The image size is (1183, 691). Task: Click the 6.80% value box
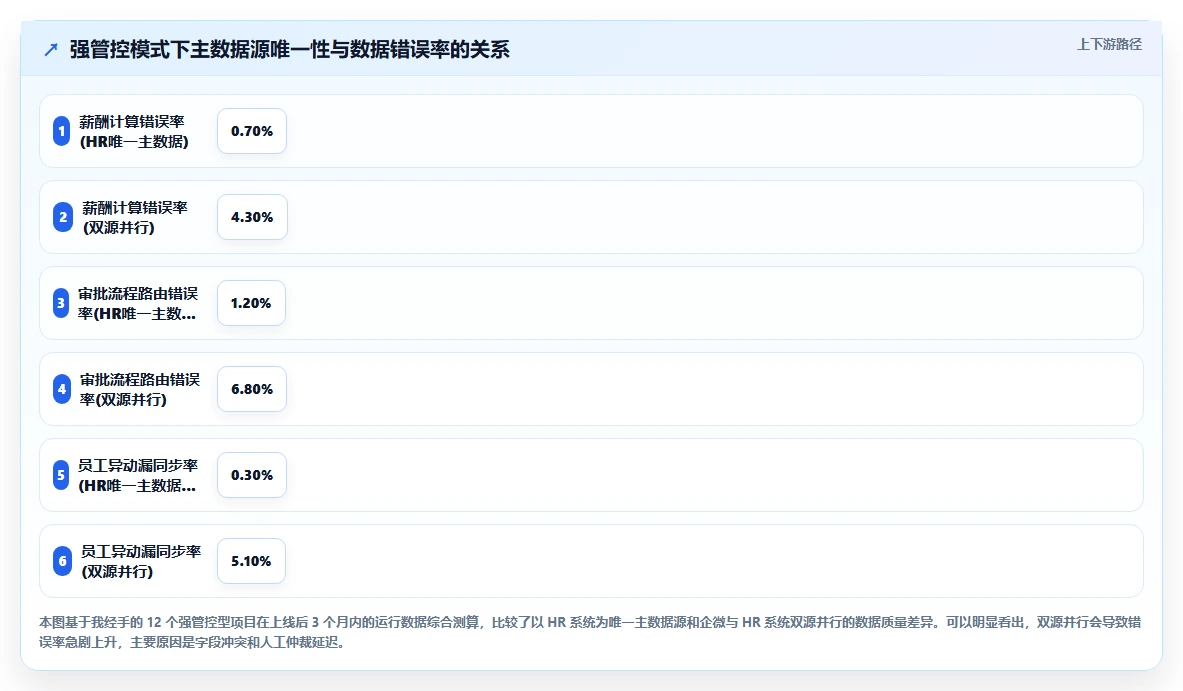[252, 389]
